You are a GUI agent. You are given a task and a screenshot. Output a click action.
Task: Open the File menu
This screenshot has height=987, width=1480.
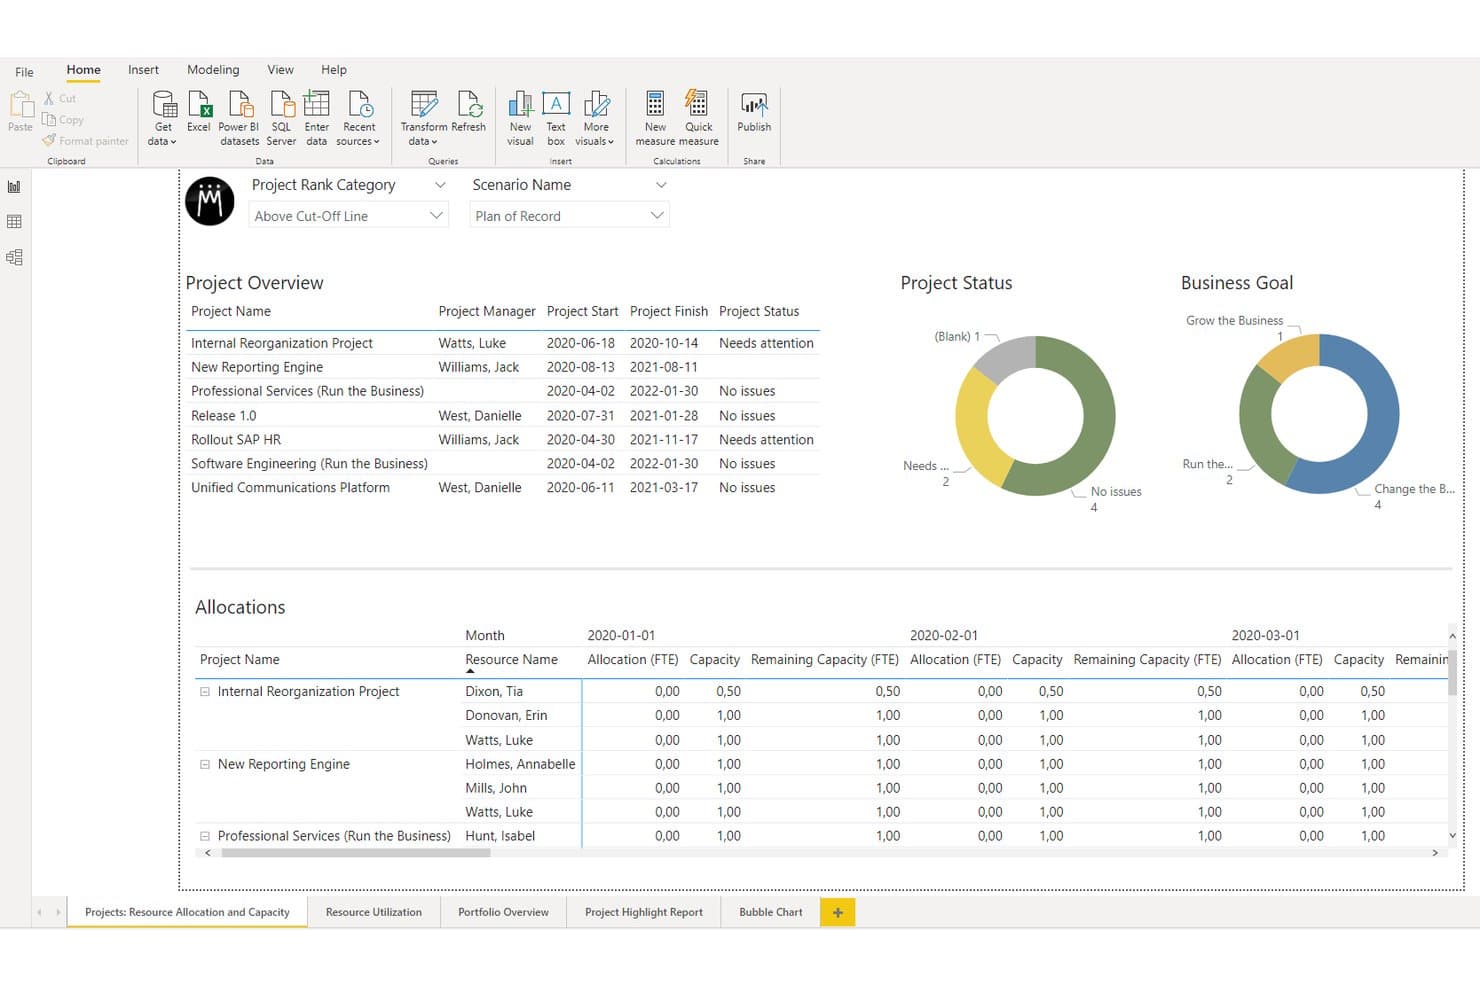[x=24, y=72]
